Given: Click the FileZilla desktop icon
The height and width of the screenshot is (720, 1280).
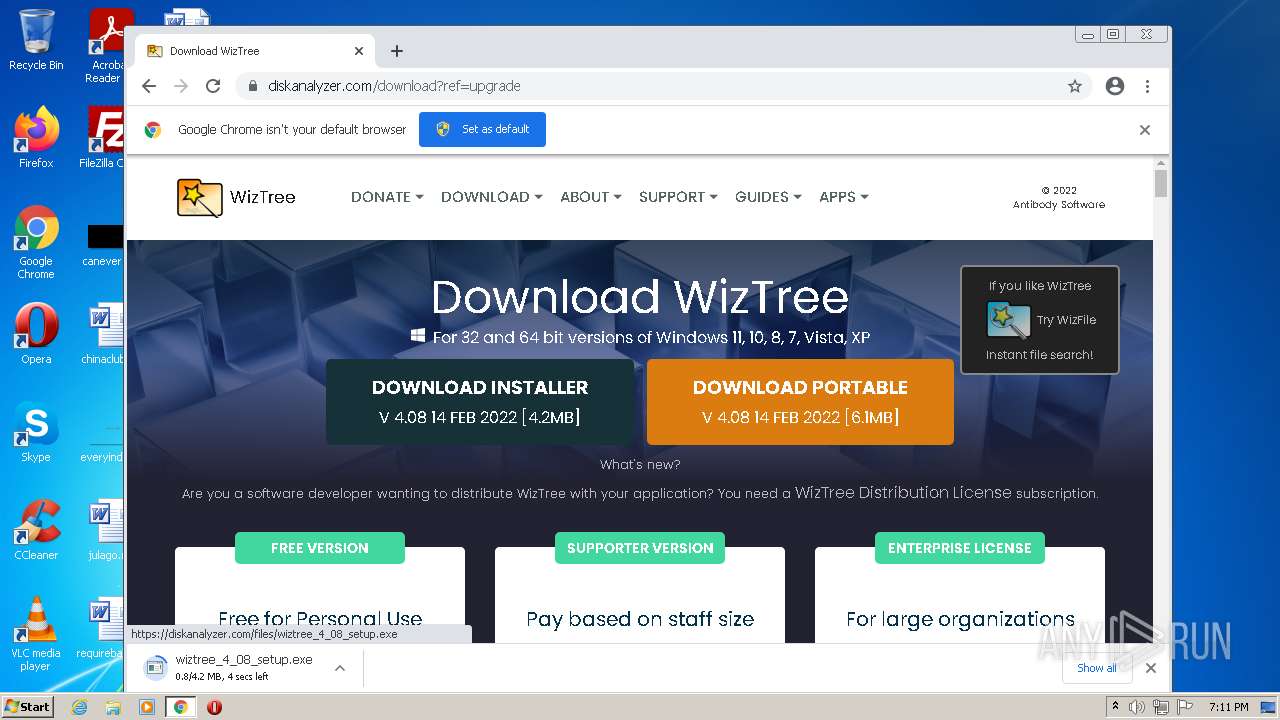Looking at the screenshot, I should (x=102, y=137).
